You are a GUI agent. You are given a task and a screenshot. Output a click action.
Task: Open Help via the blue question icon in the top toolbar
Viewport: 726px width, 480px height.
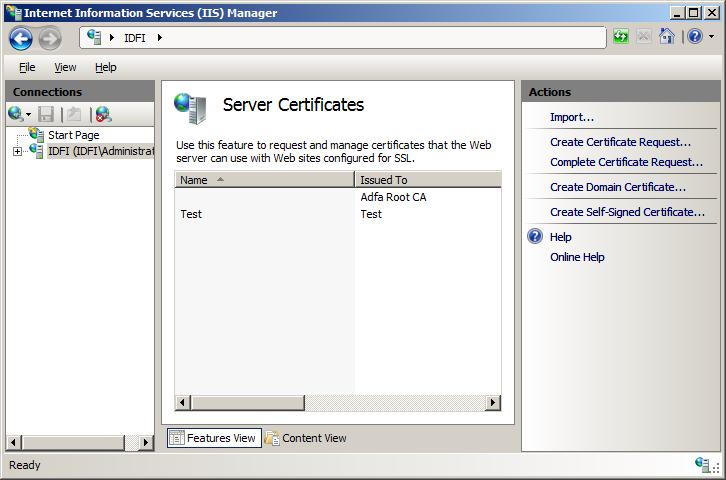695,36
